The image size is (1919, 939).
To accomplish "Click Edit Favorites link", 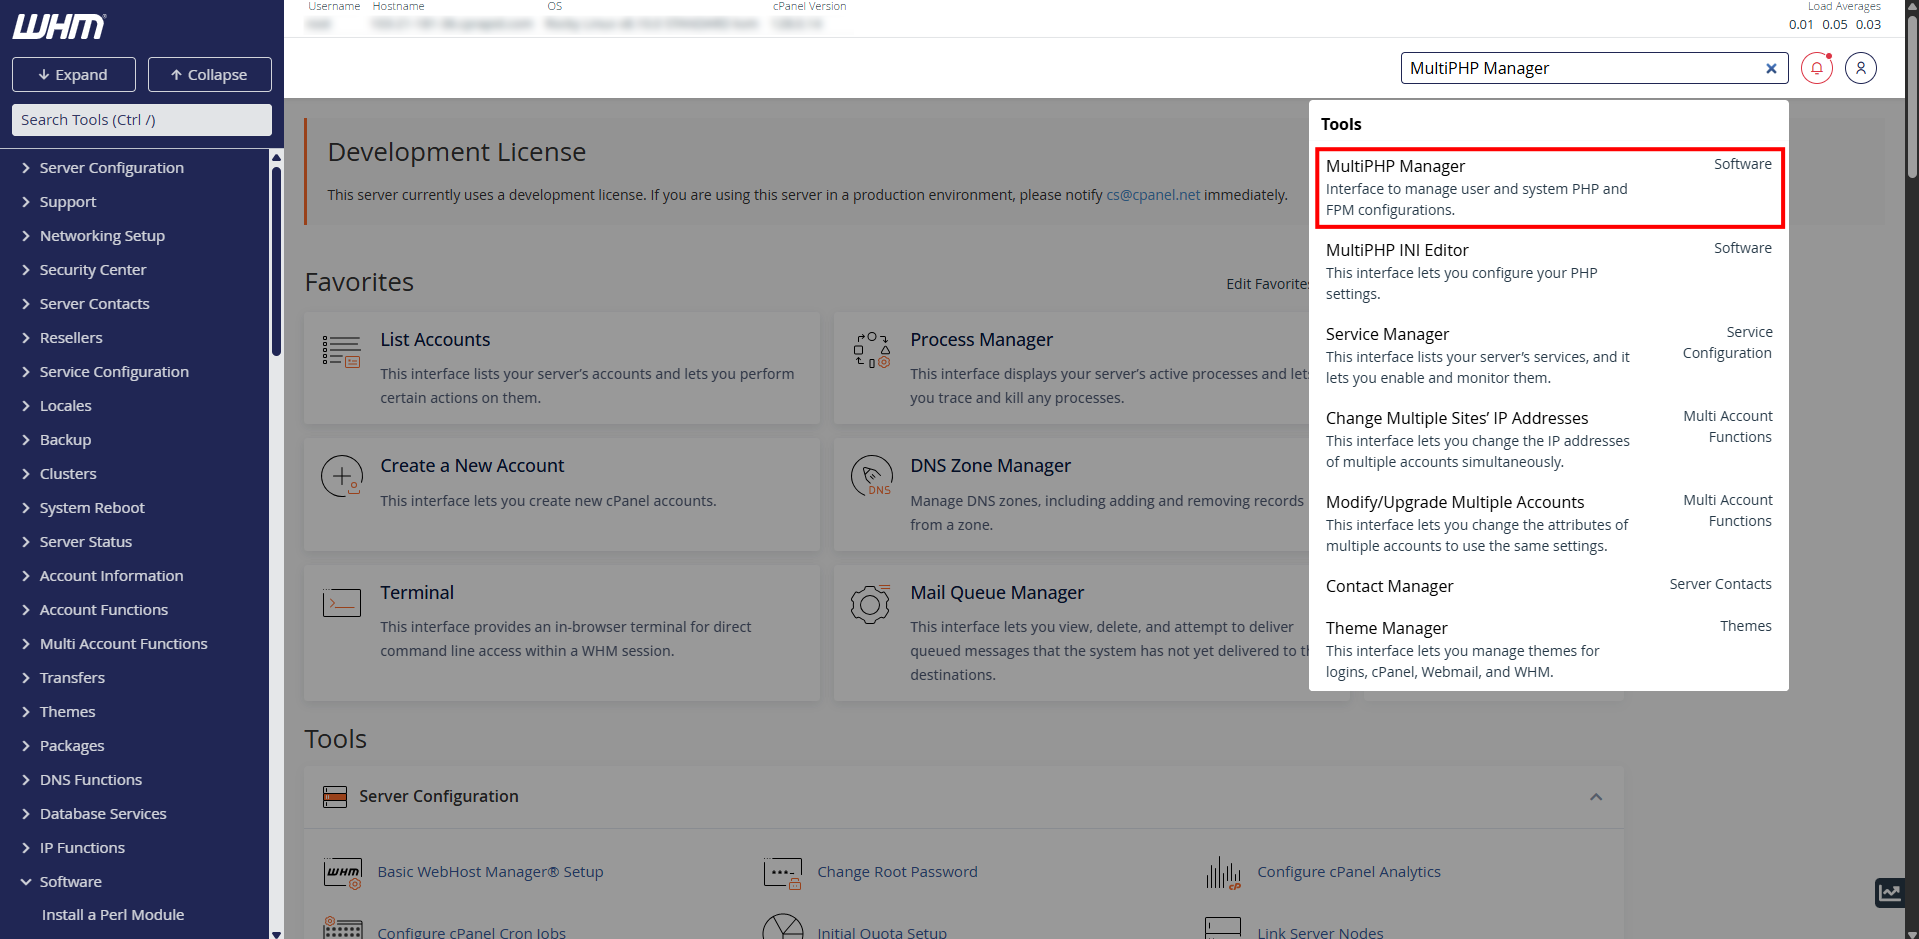I will [1267, 284].
